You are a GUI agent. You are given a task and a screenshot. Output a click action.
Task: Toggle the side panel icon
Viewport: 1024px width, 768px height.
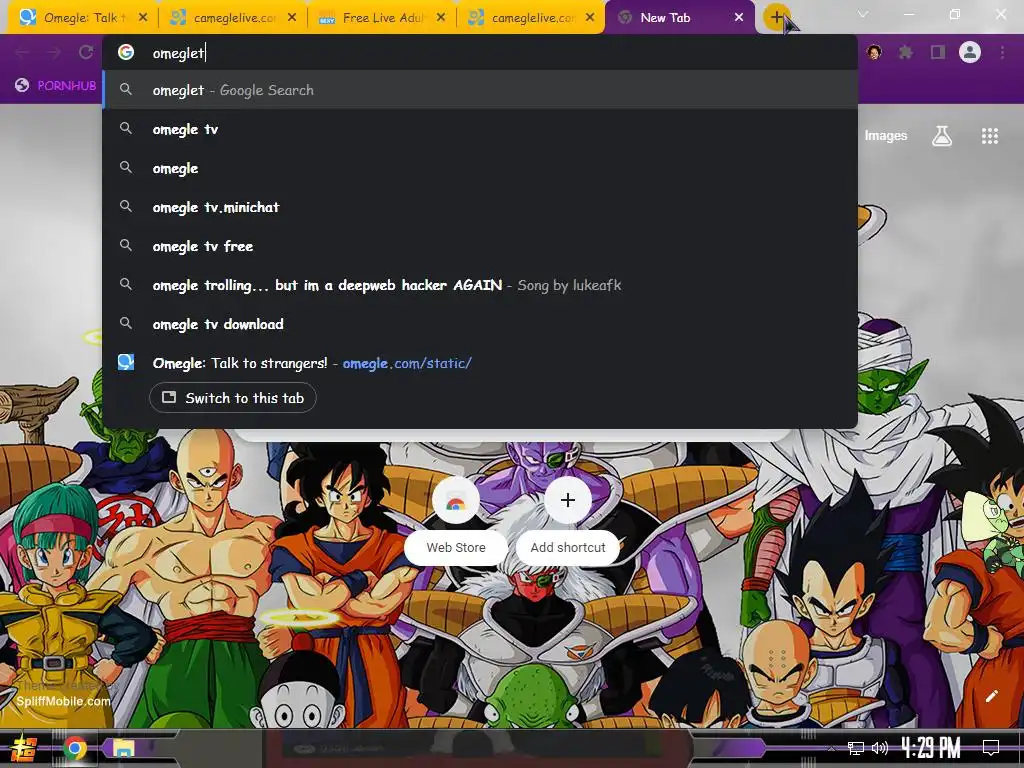coord(938,52)
